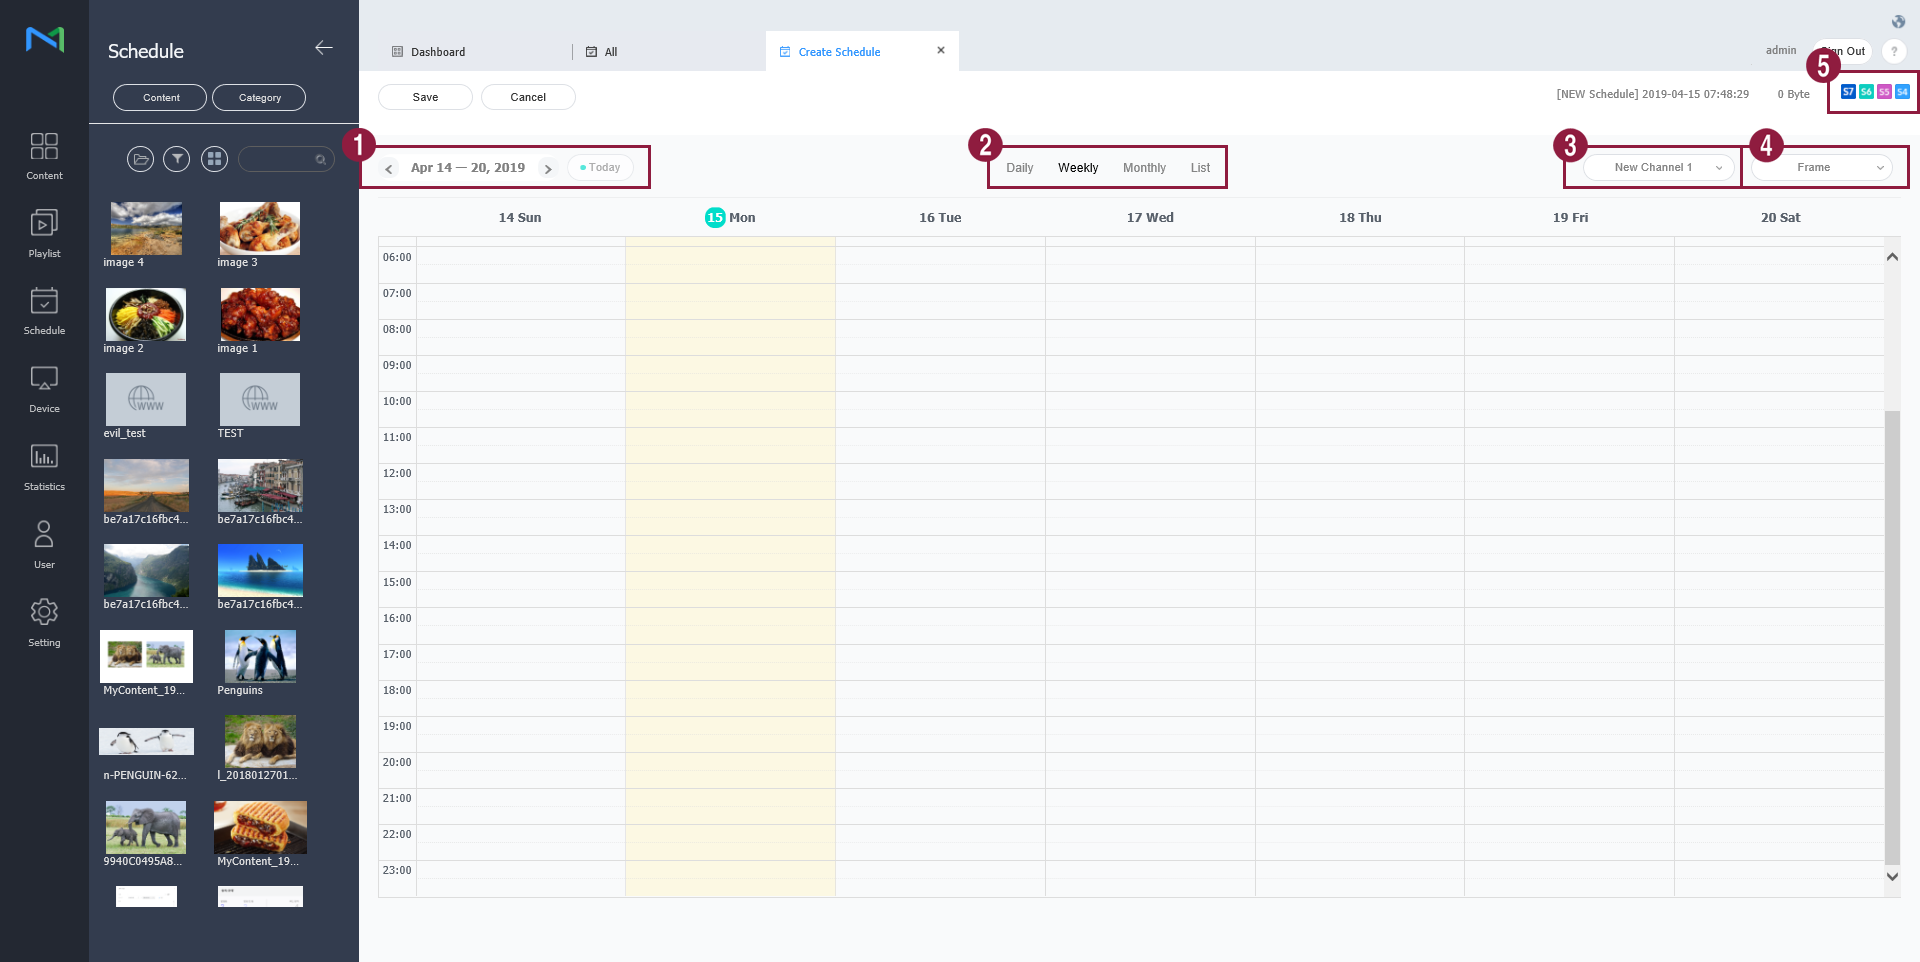Open the Playlist section in the sidebar
1920x962 pixels.
(44, 233)
